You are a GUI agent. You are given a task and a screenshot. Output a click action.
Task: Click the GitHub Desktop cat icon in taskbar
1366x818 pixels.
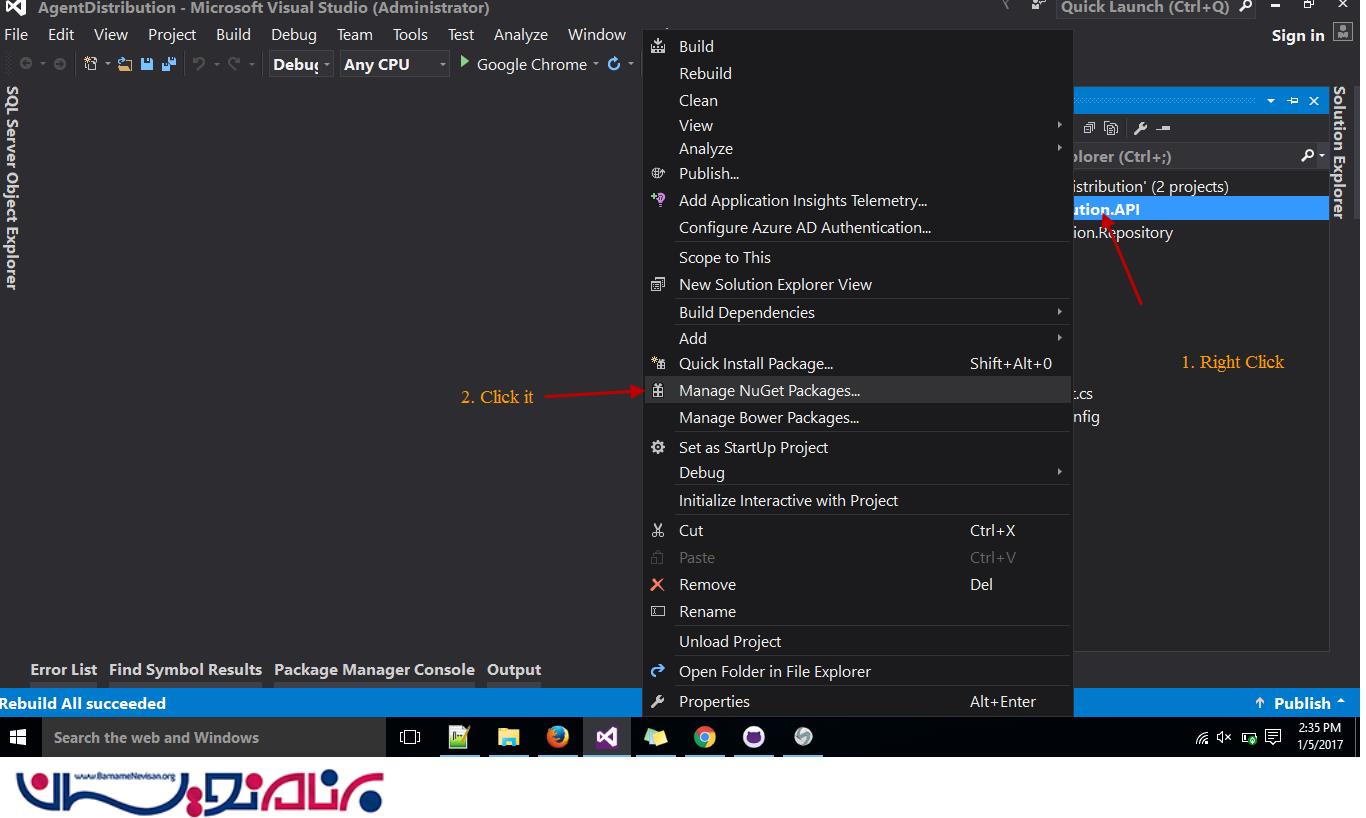(754, 737)
